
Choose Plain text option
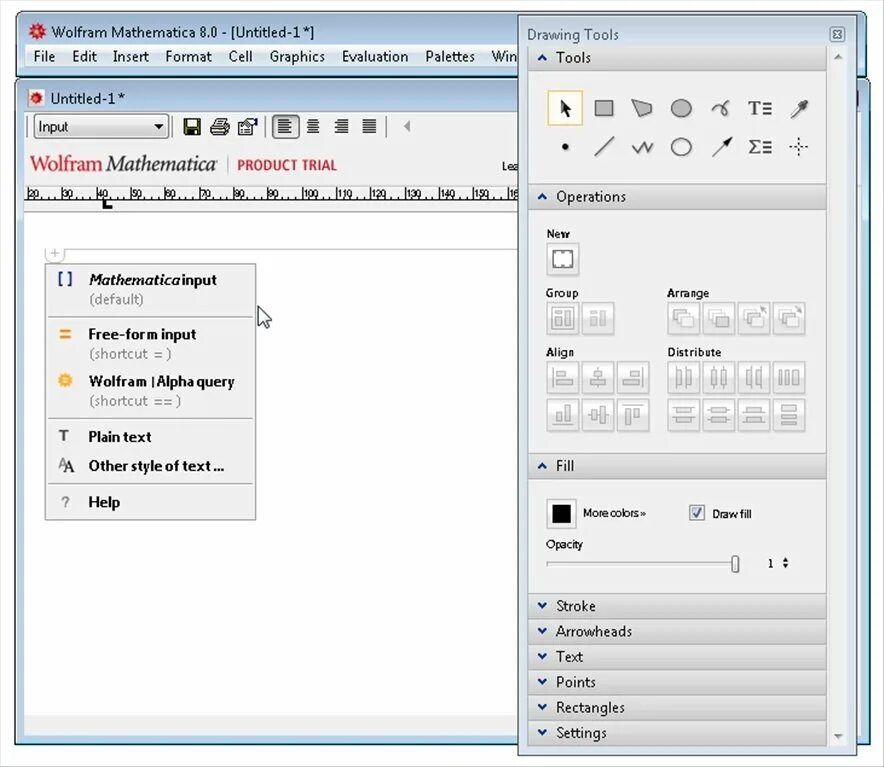[151, 437]
